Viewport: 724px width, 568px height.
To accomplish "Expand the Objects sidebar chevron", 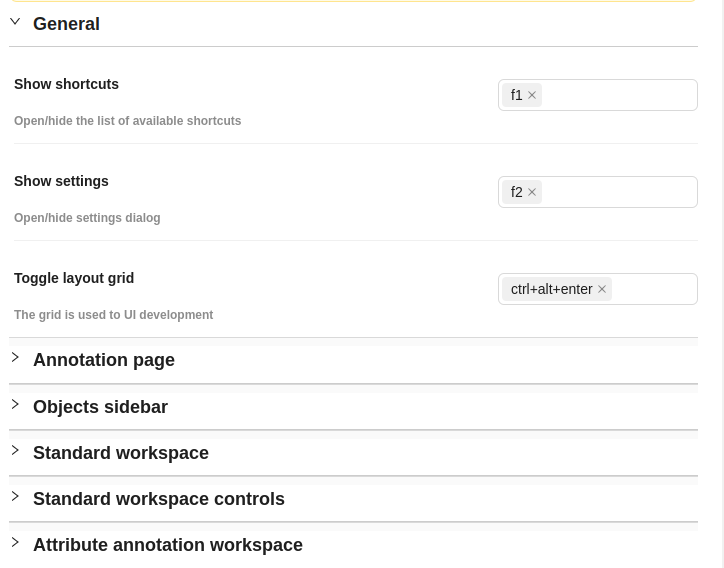I will 15,405.
